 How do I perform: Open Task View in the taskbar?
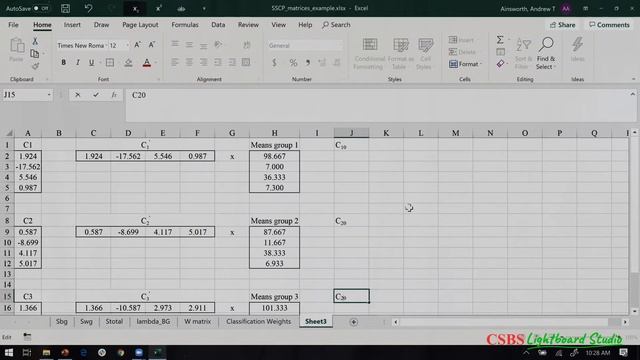coord(27,353)
